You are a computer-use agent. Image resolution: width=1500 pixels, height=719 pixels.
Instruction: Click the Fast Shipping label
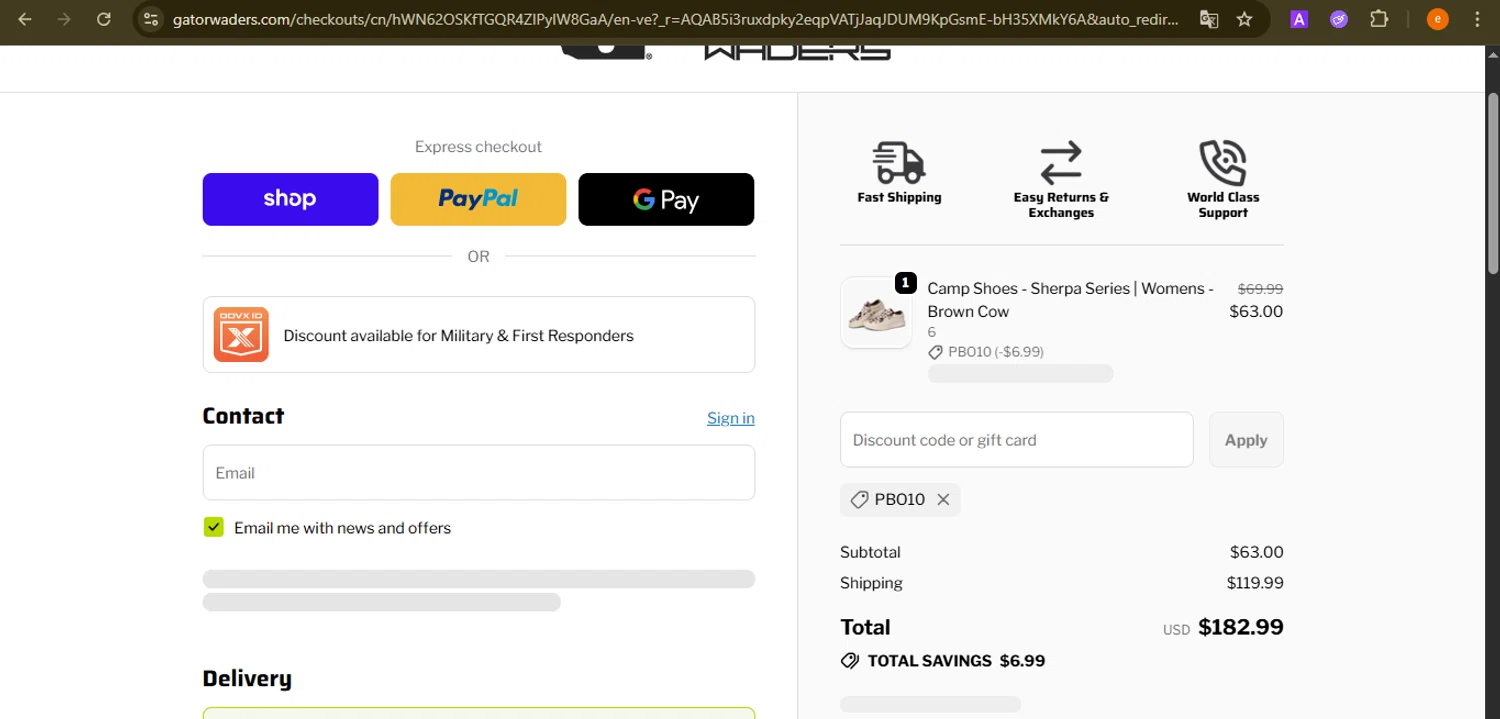[899, 197]
